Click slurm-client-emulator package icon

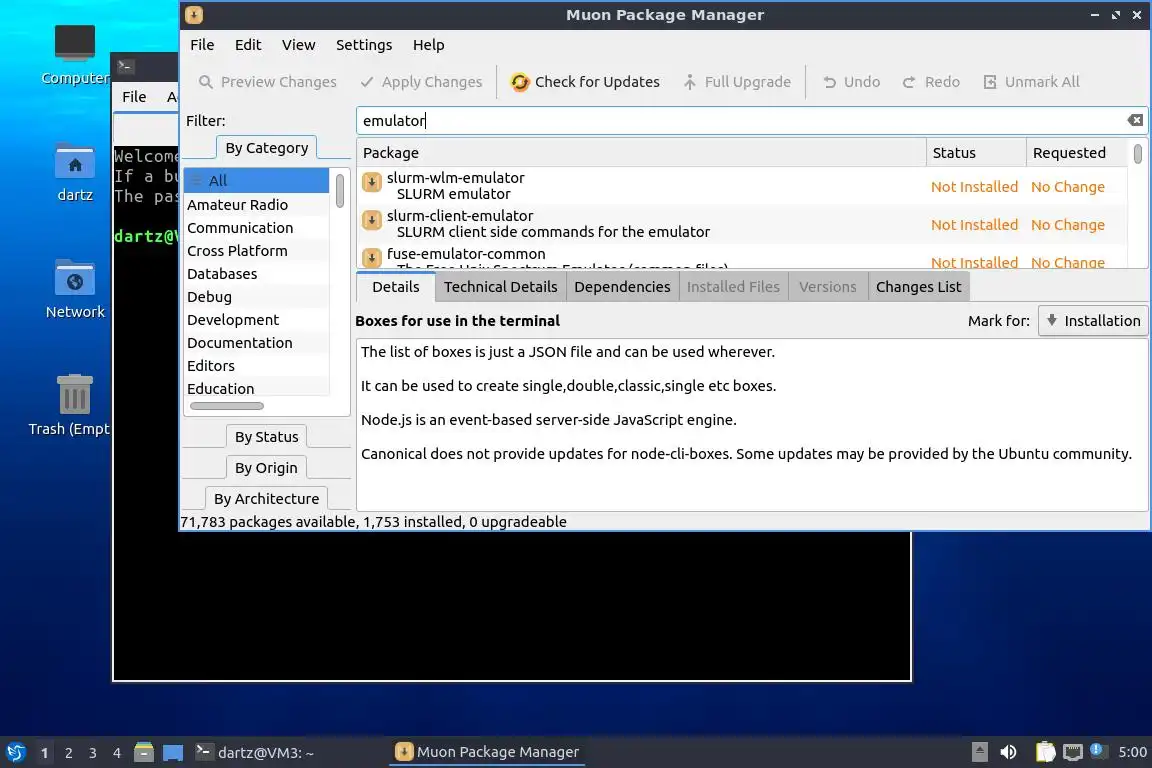click(x=372, y=220)
